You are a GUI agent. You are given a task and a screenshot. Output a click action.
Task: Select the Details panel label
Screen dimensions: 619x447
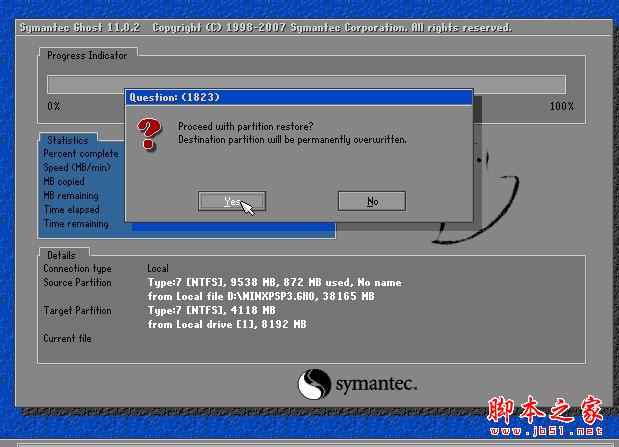61,255
